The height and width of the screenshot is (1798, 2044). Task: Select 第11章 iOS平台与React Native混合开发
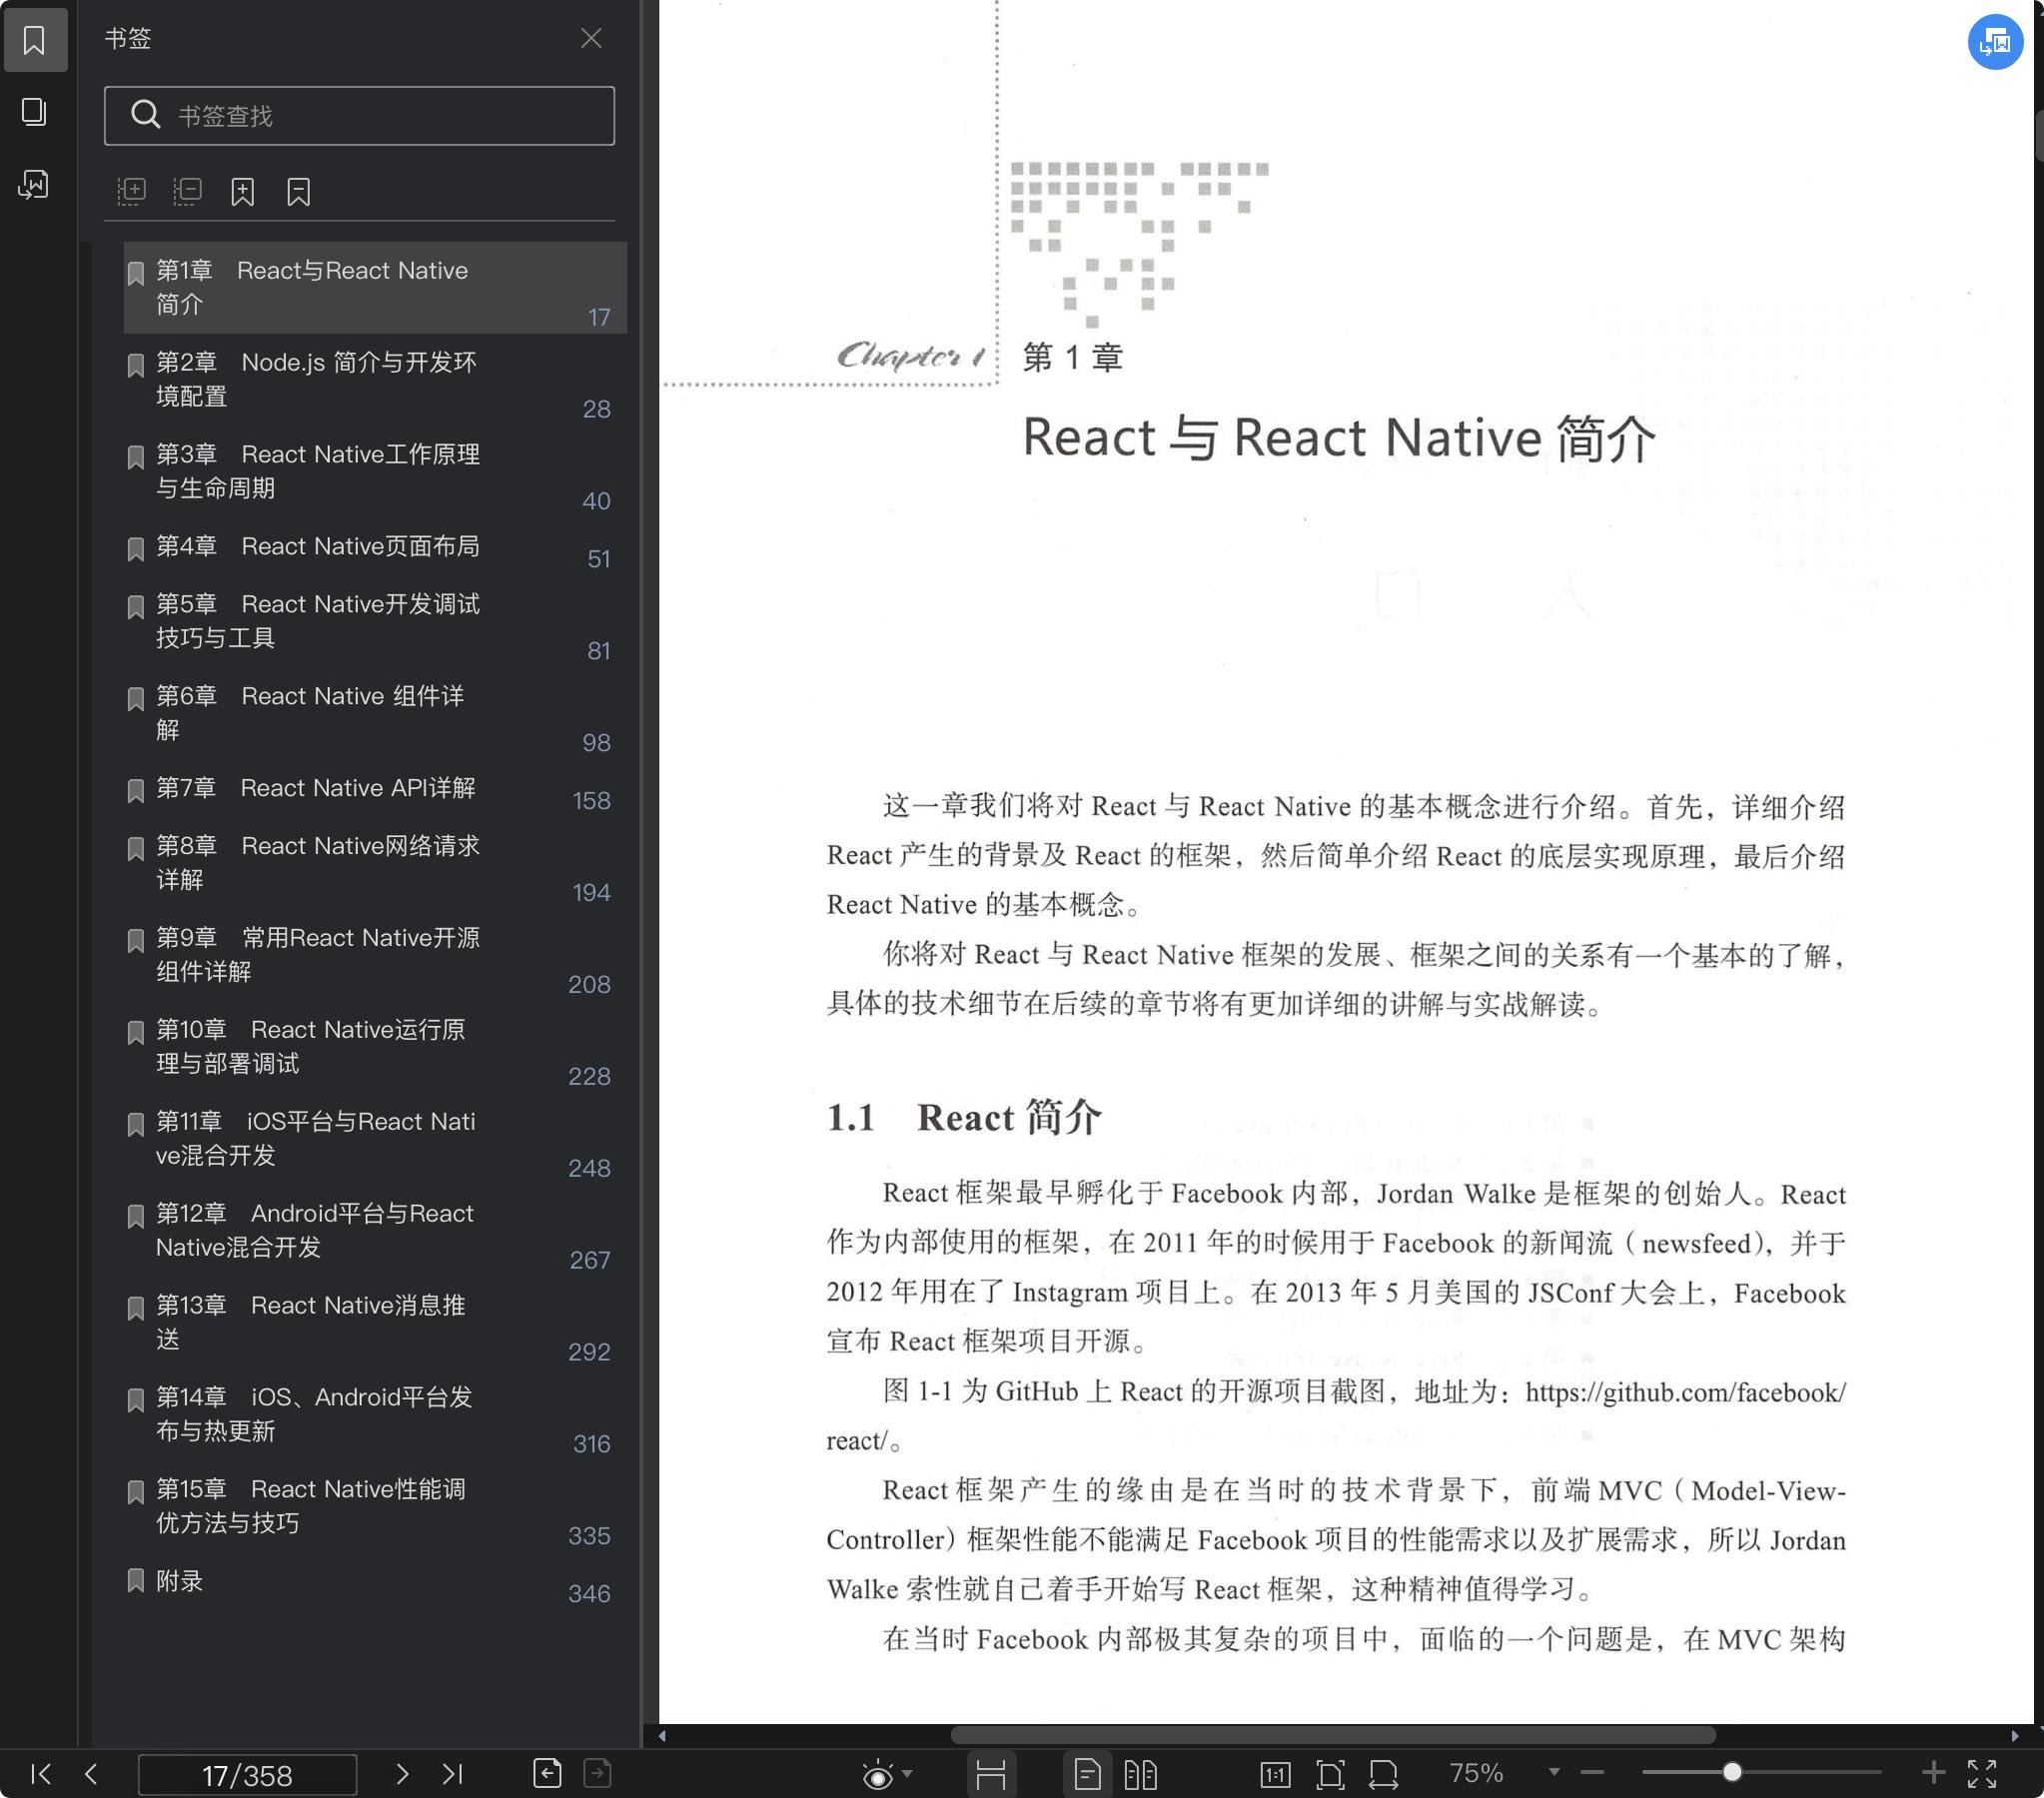pos(375,1139)
